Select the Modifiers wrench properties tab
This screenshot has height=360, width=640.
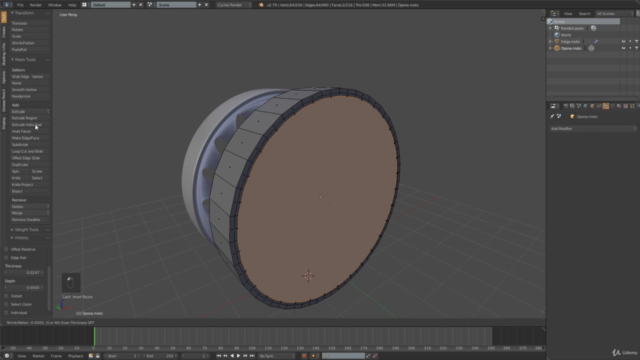pyautogui.click(x=606, y=106)
